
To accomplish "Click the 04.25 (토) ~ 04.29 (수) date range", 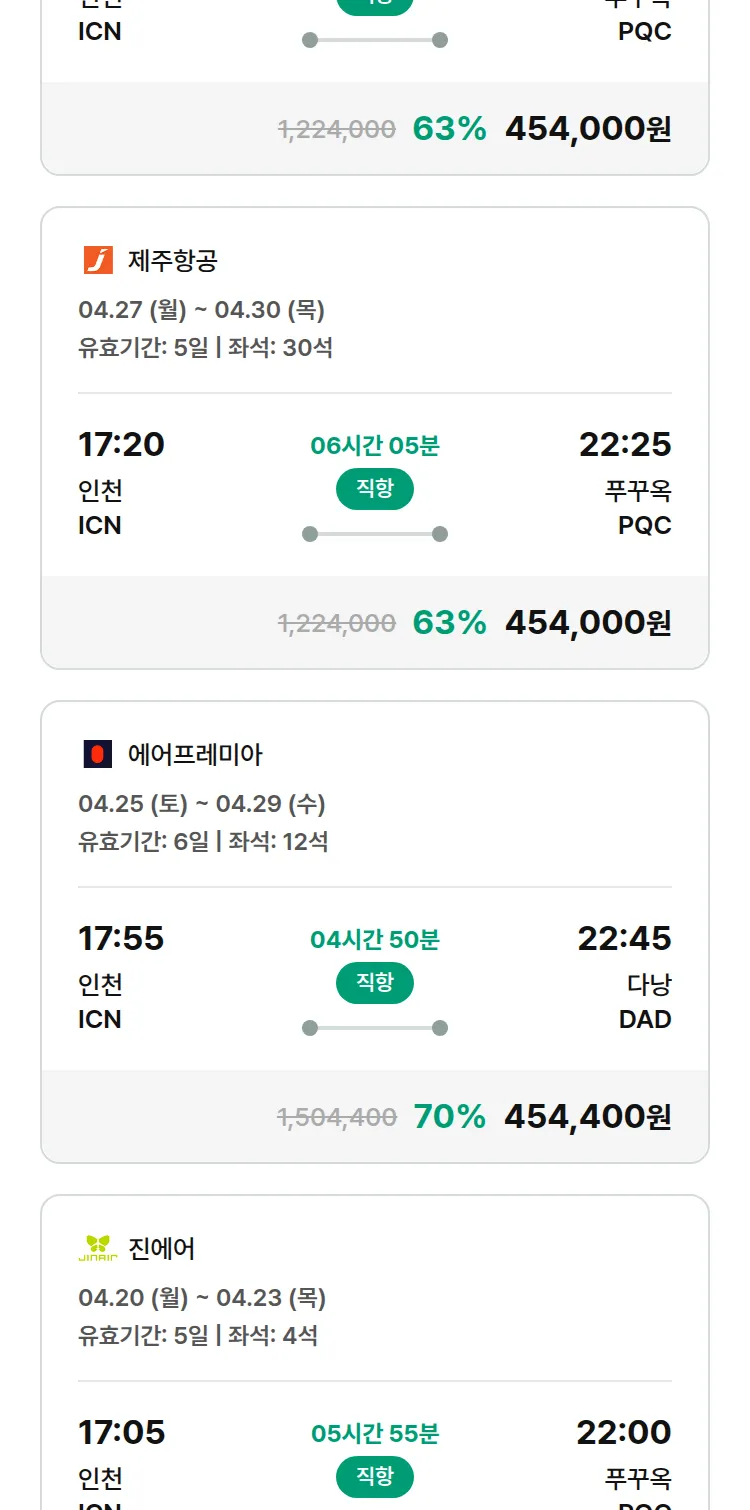I will pyautogui.click(x=201, y=804).
